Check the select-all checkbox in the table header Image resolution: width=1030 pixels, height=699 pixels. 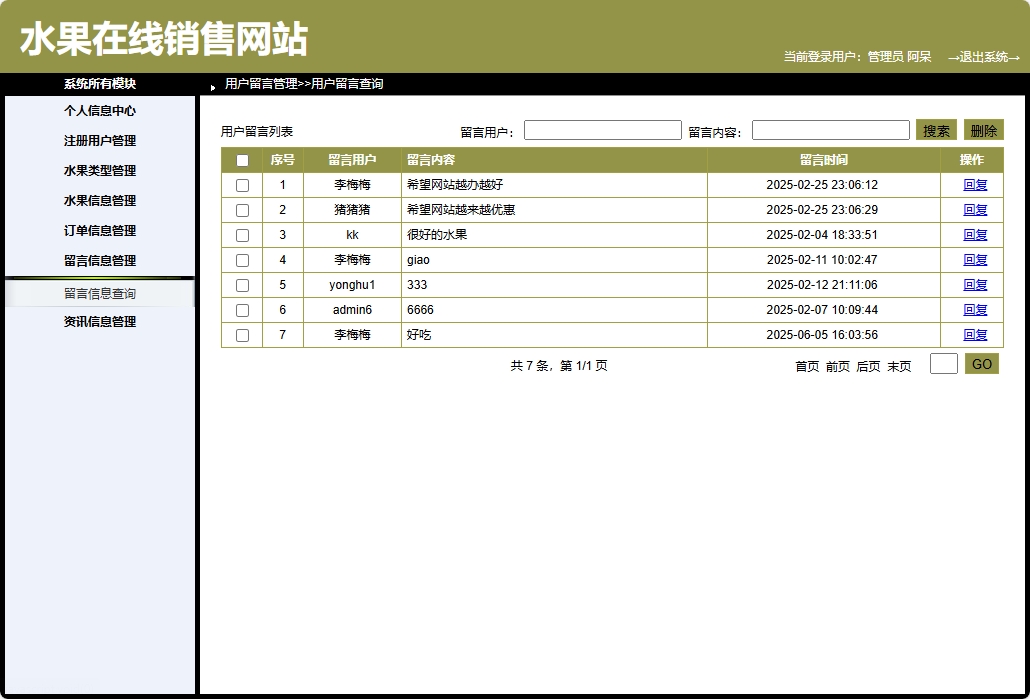coord(241,159)
